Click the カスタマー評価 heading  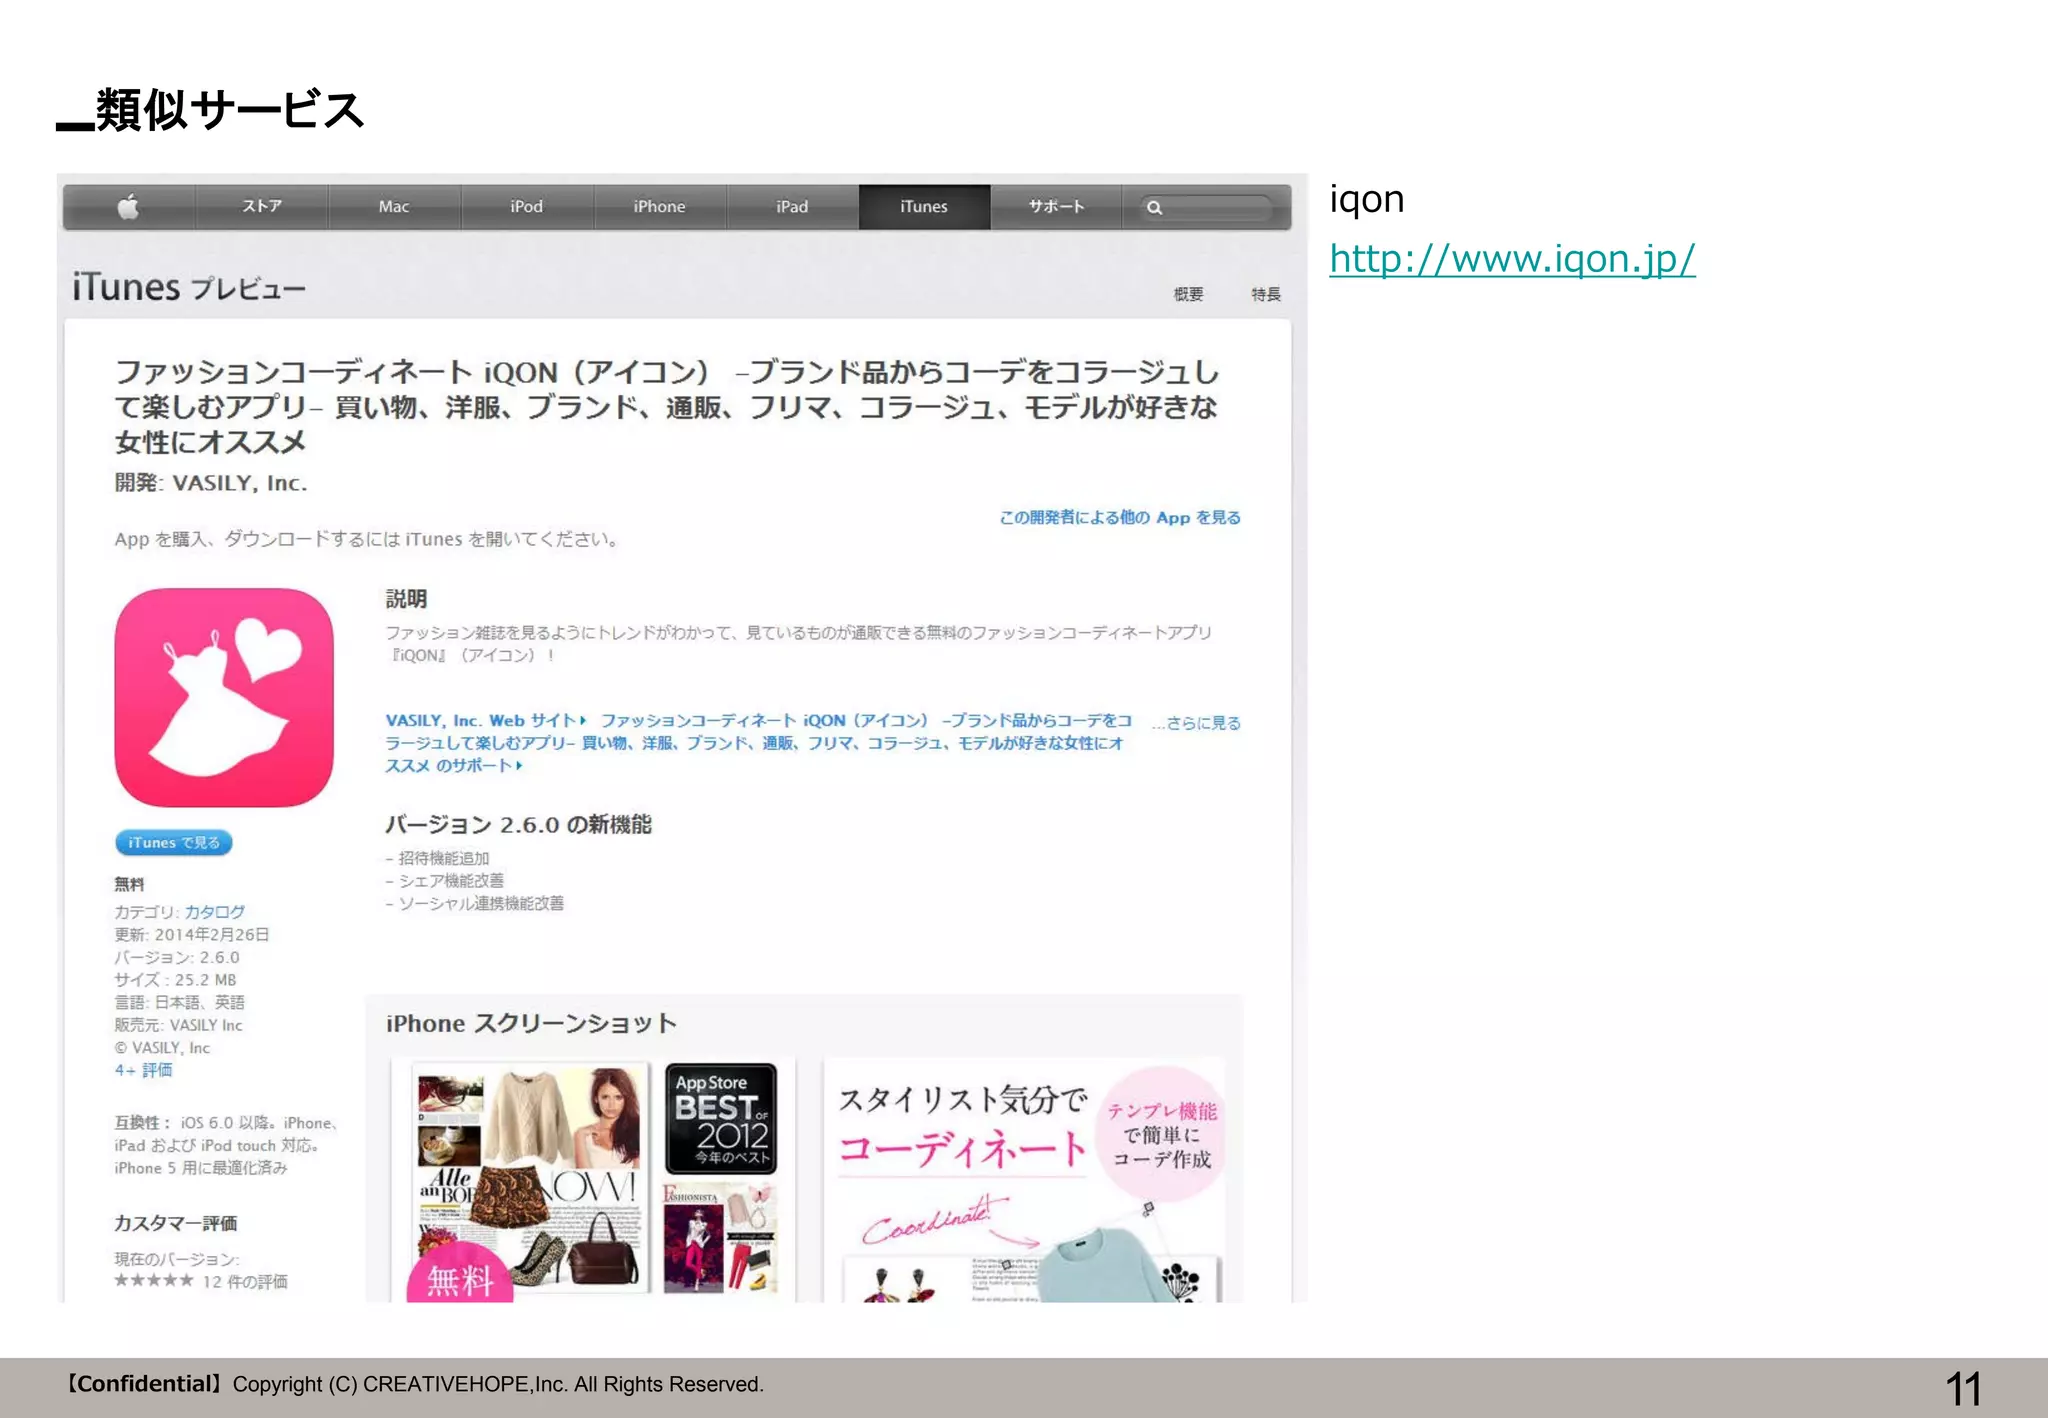point(176,1223)
